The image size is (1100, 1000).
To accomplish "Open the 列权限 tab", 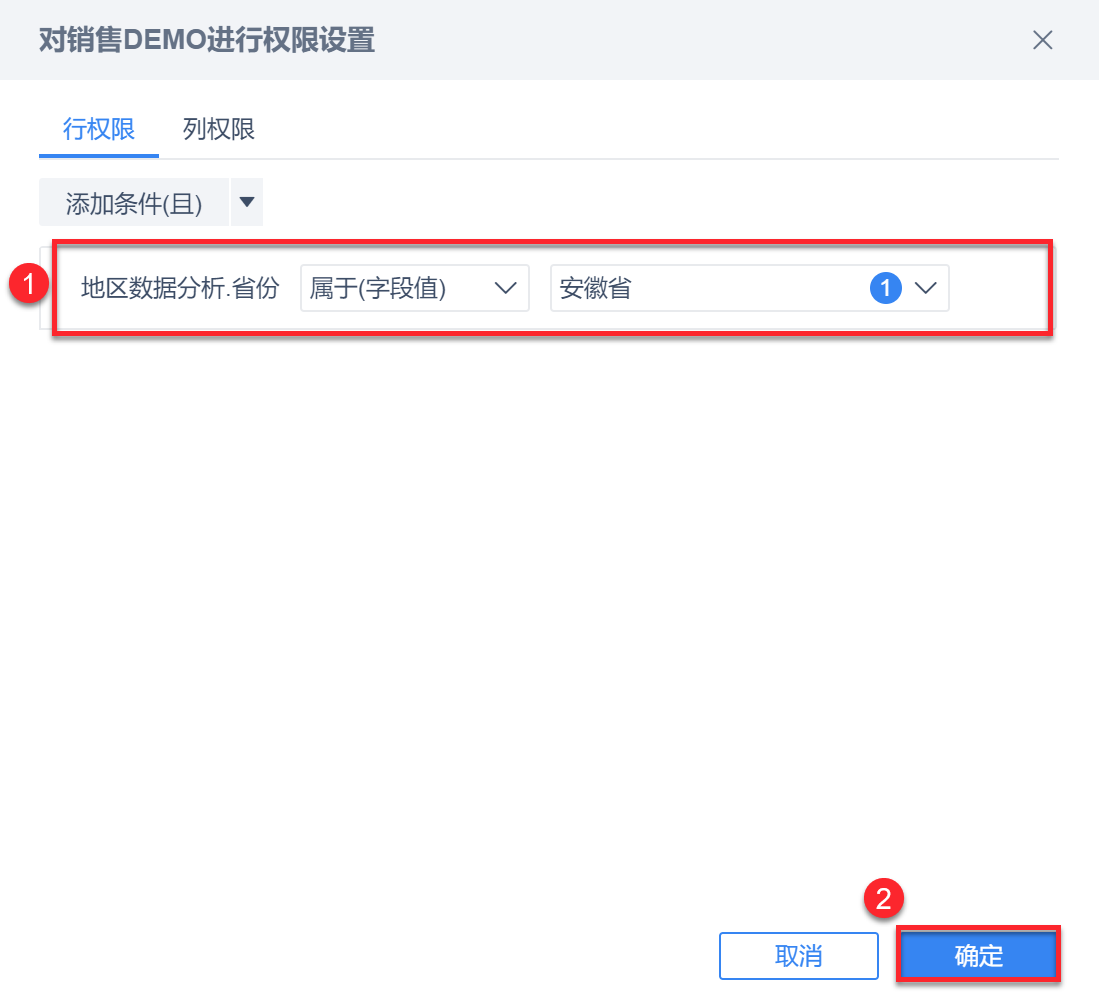I will click(218, 129).
